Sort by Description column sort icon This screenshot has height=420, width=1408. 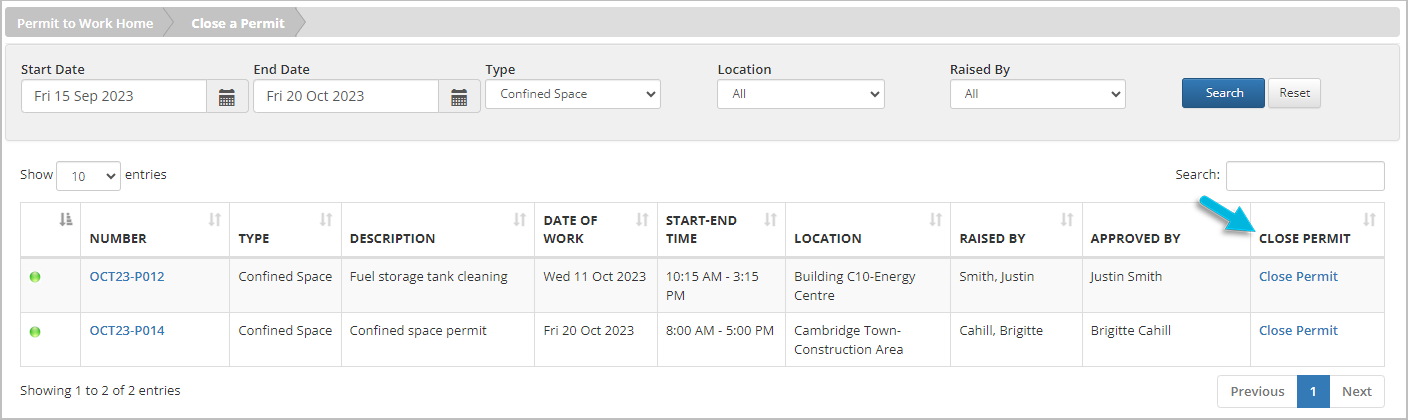point(519,220)
